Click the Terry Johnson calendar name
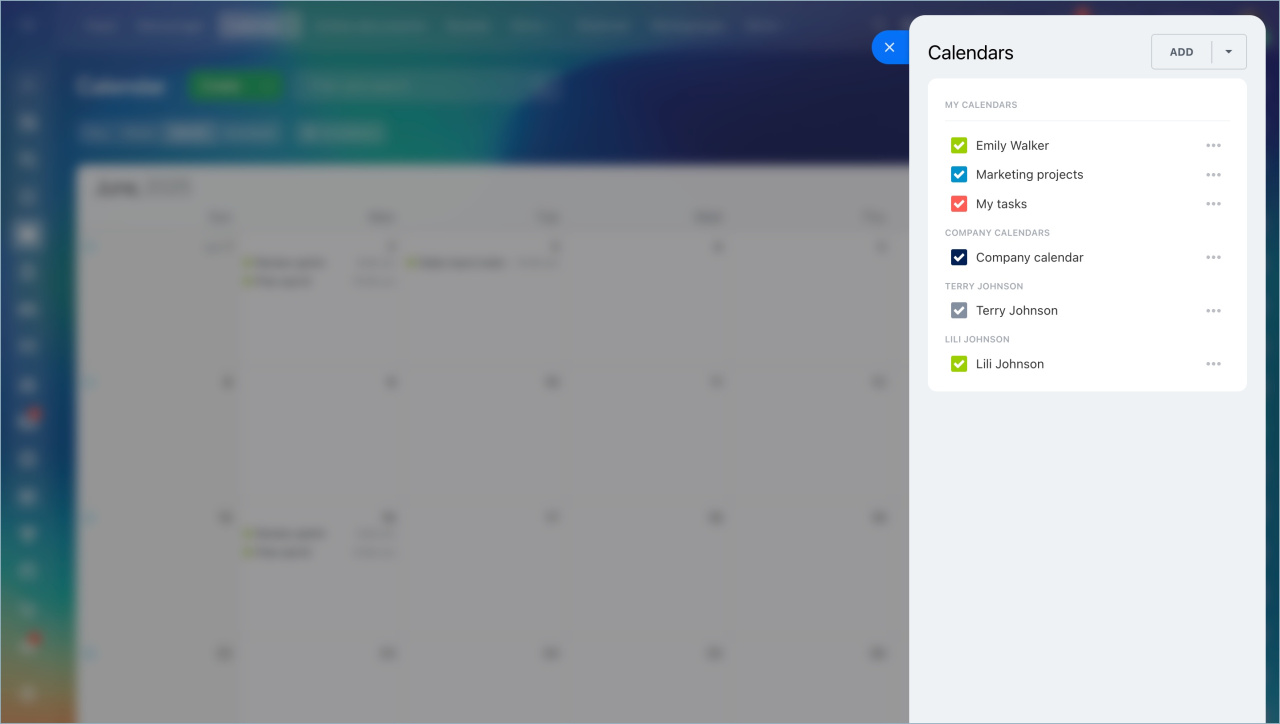Image resolution: width=1280 pixels, height=724 pixels. coord(1016,311)
